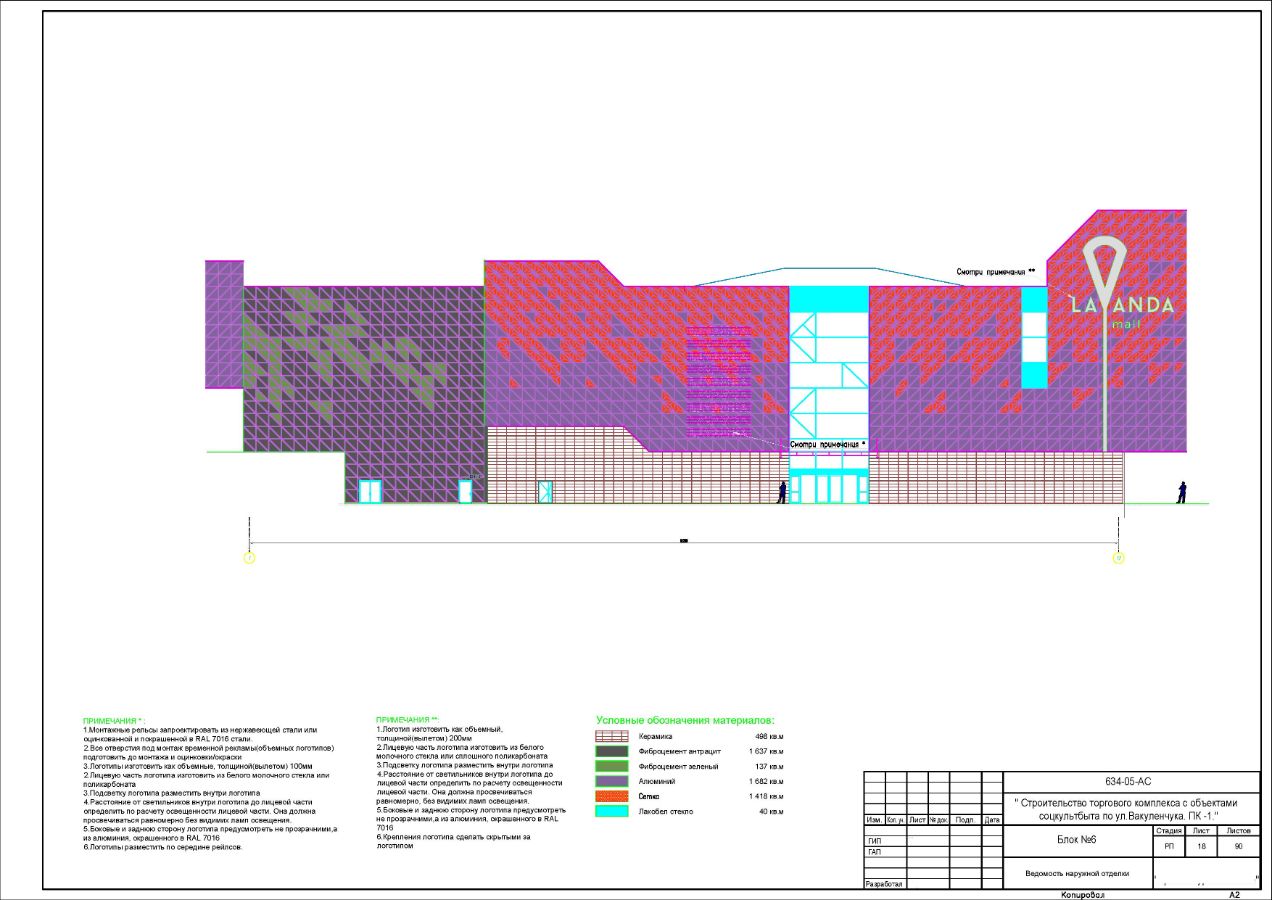Click the Керамика hatch swatch in legend
This screenshot has width=1272, height=900.
pyautogui.click(x=612, y=736)
